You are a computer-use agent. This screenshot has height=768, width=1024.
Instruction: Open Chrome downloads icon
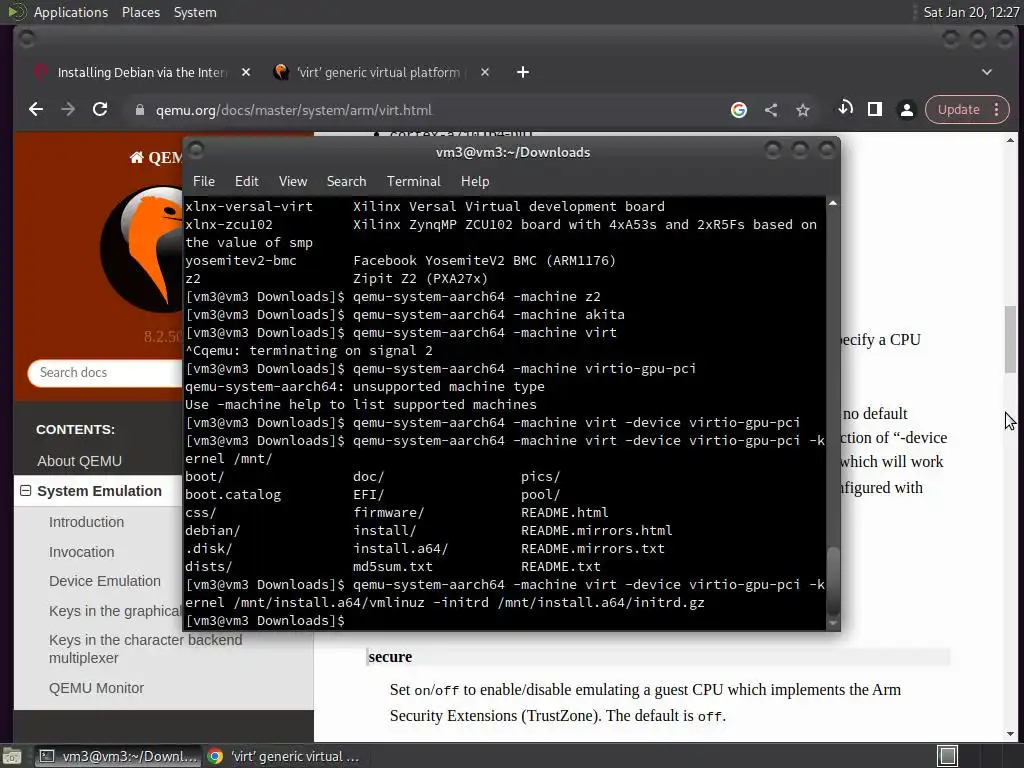(845, 109)
